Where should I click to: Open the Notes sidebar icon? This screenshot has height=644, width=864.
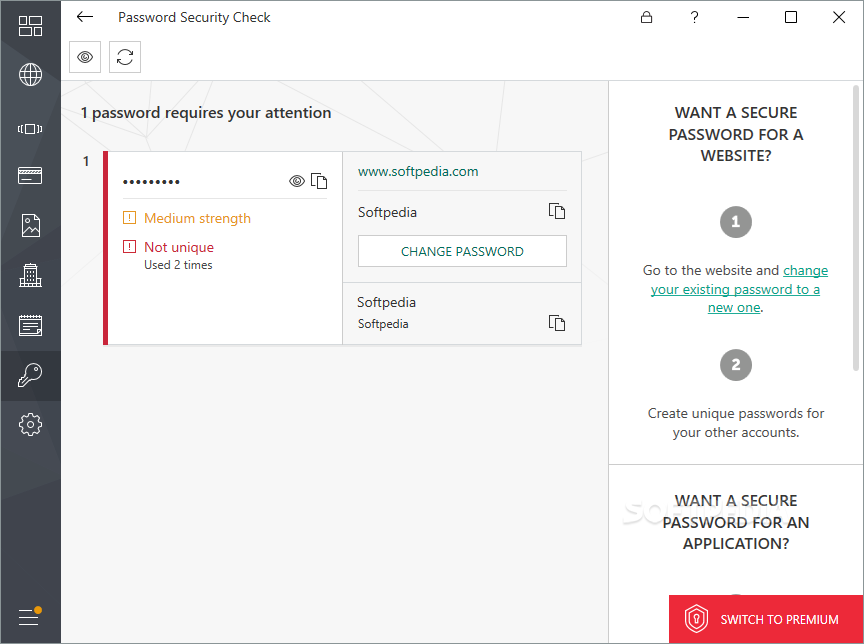[x=30, y=325]
